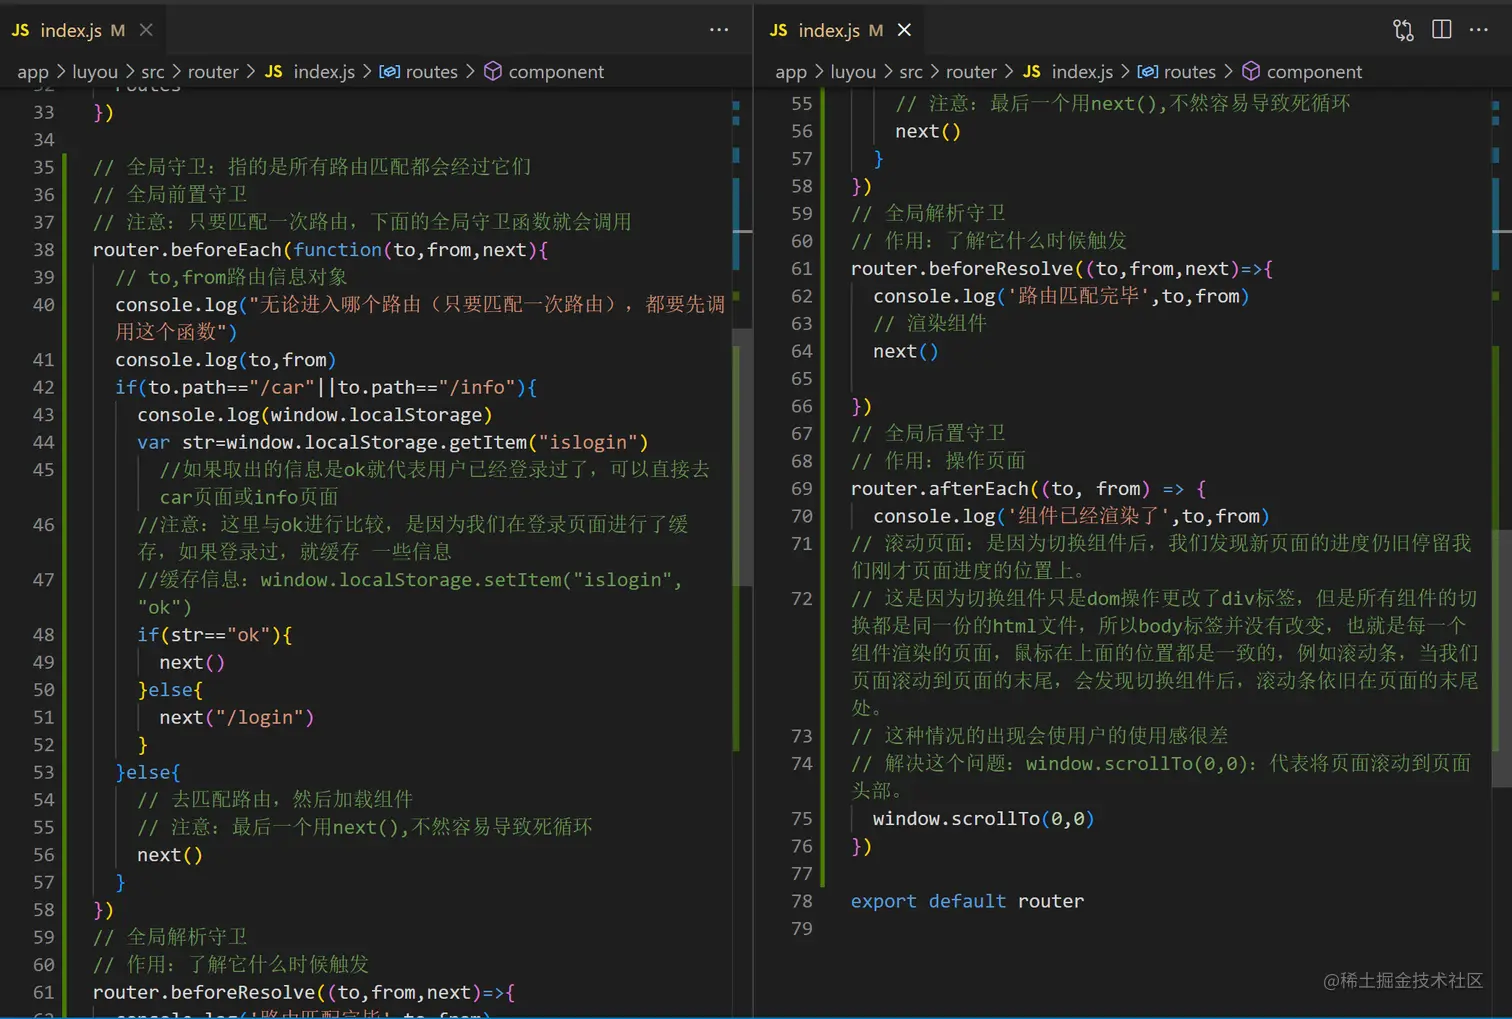Open More Actions menu in left editor group
This screenshot has height=1019, width=1512.
[x=719, y=30]
